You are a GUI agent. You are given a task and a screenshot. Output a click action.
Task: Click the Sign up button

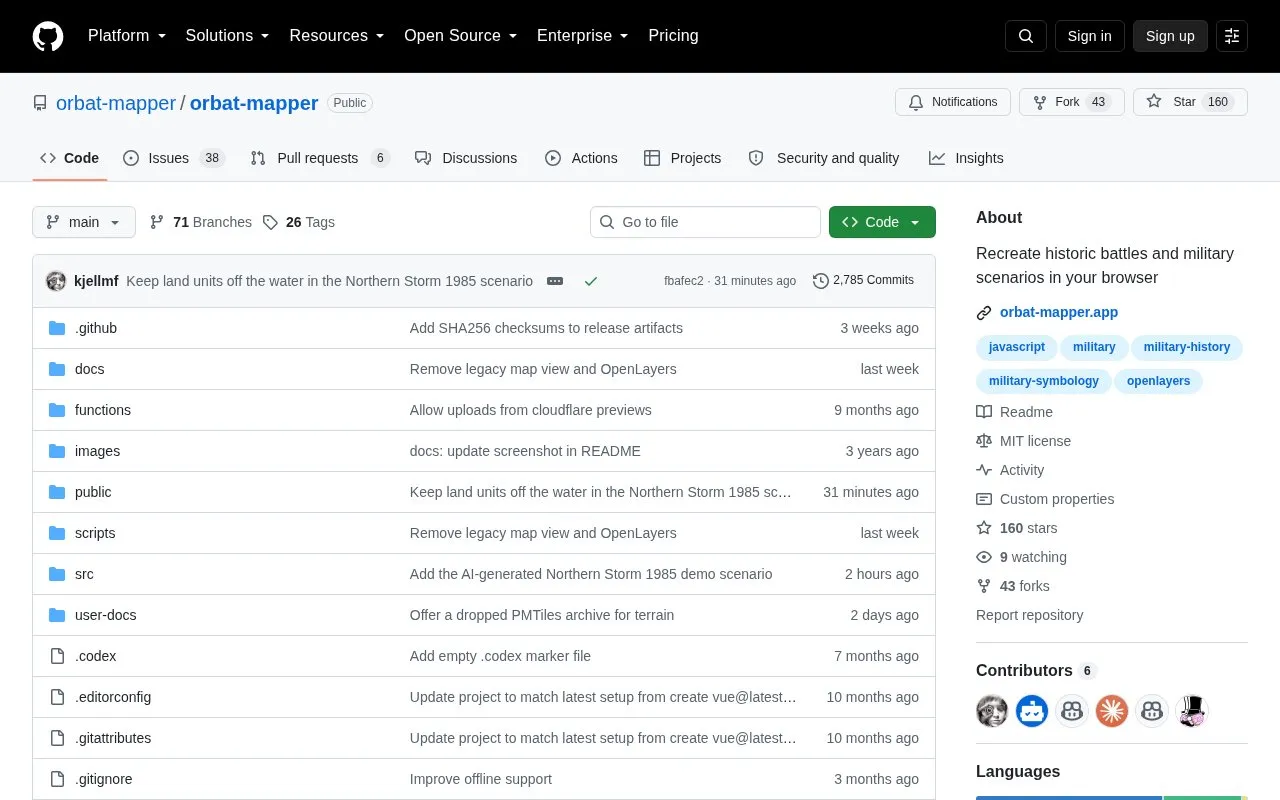[x=1170, y=36]
